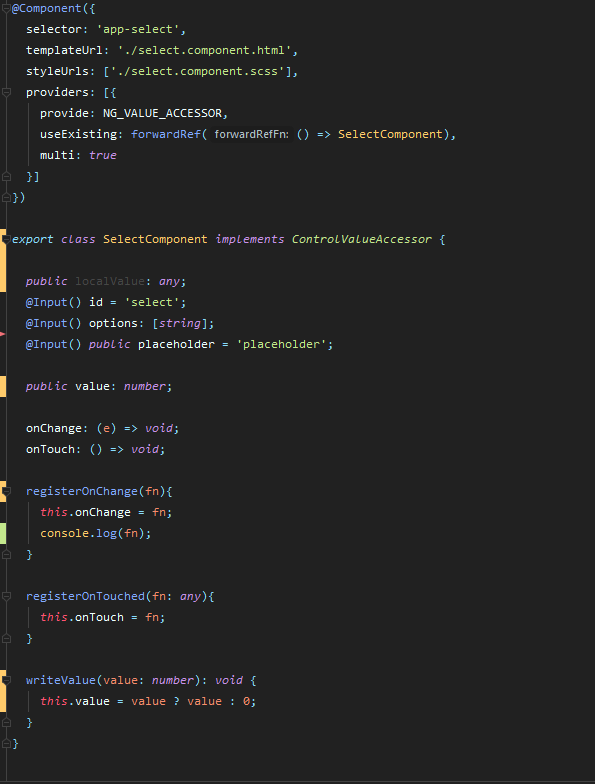595x784 pixels.
Task: Collapse the writeValue method
Action: pyautogui.click(x=6, y=680)
